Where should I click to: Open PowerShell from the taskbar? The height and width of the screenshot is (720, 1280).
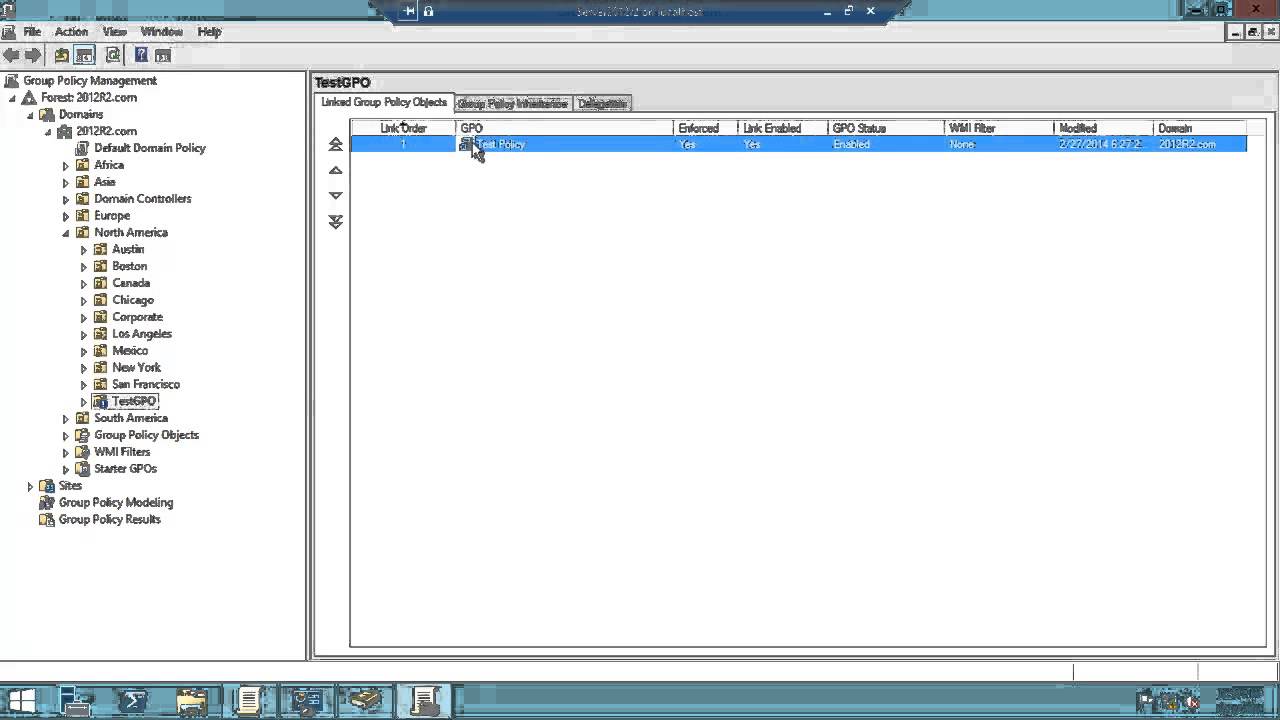133,701
